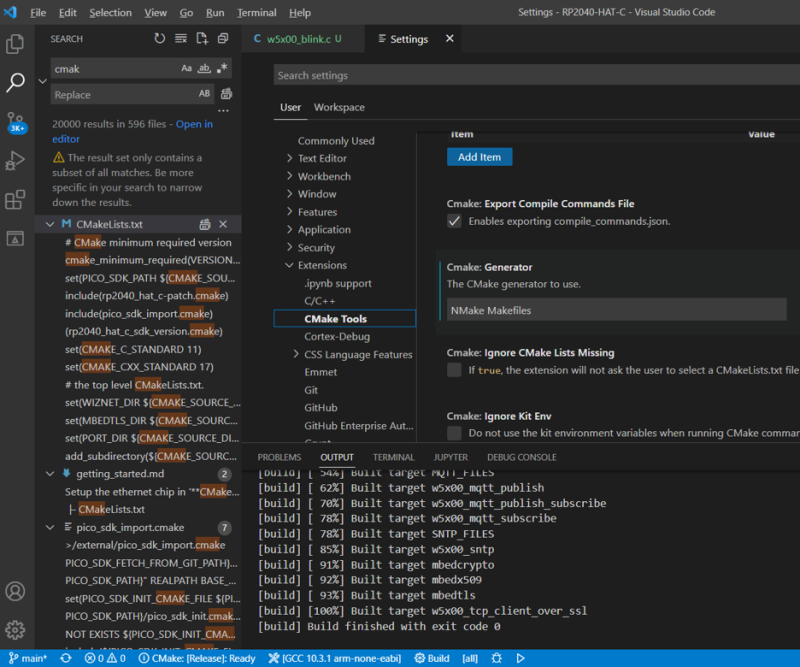The width and height of the screenshot is (800, 667).
Task: Collapse Extensions settings category
Action: pyautogui.click(x=289, y=265)
